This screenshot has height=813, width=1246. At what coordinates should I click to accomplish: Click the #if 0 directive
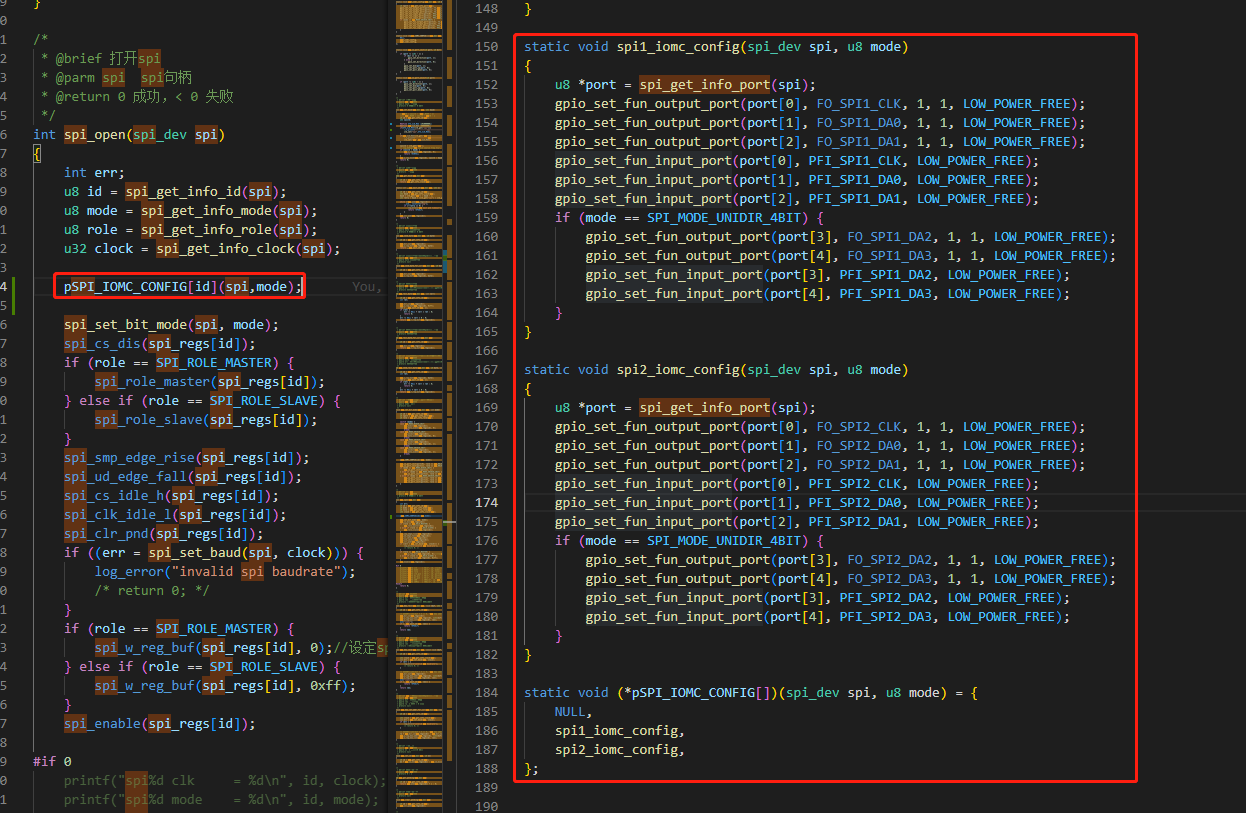tap(52, 761)
